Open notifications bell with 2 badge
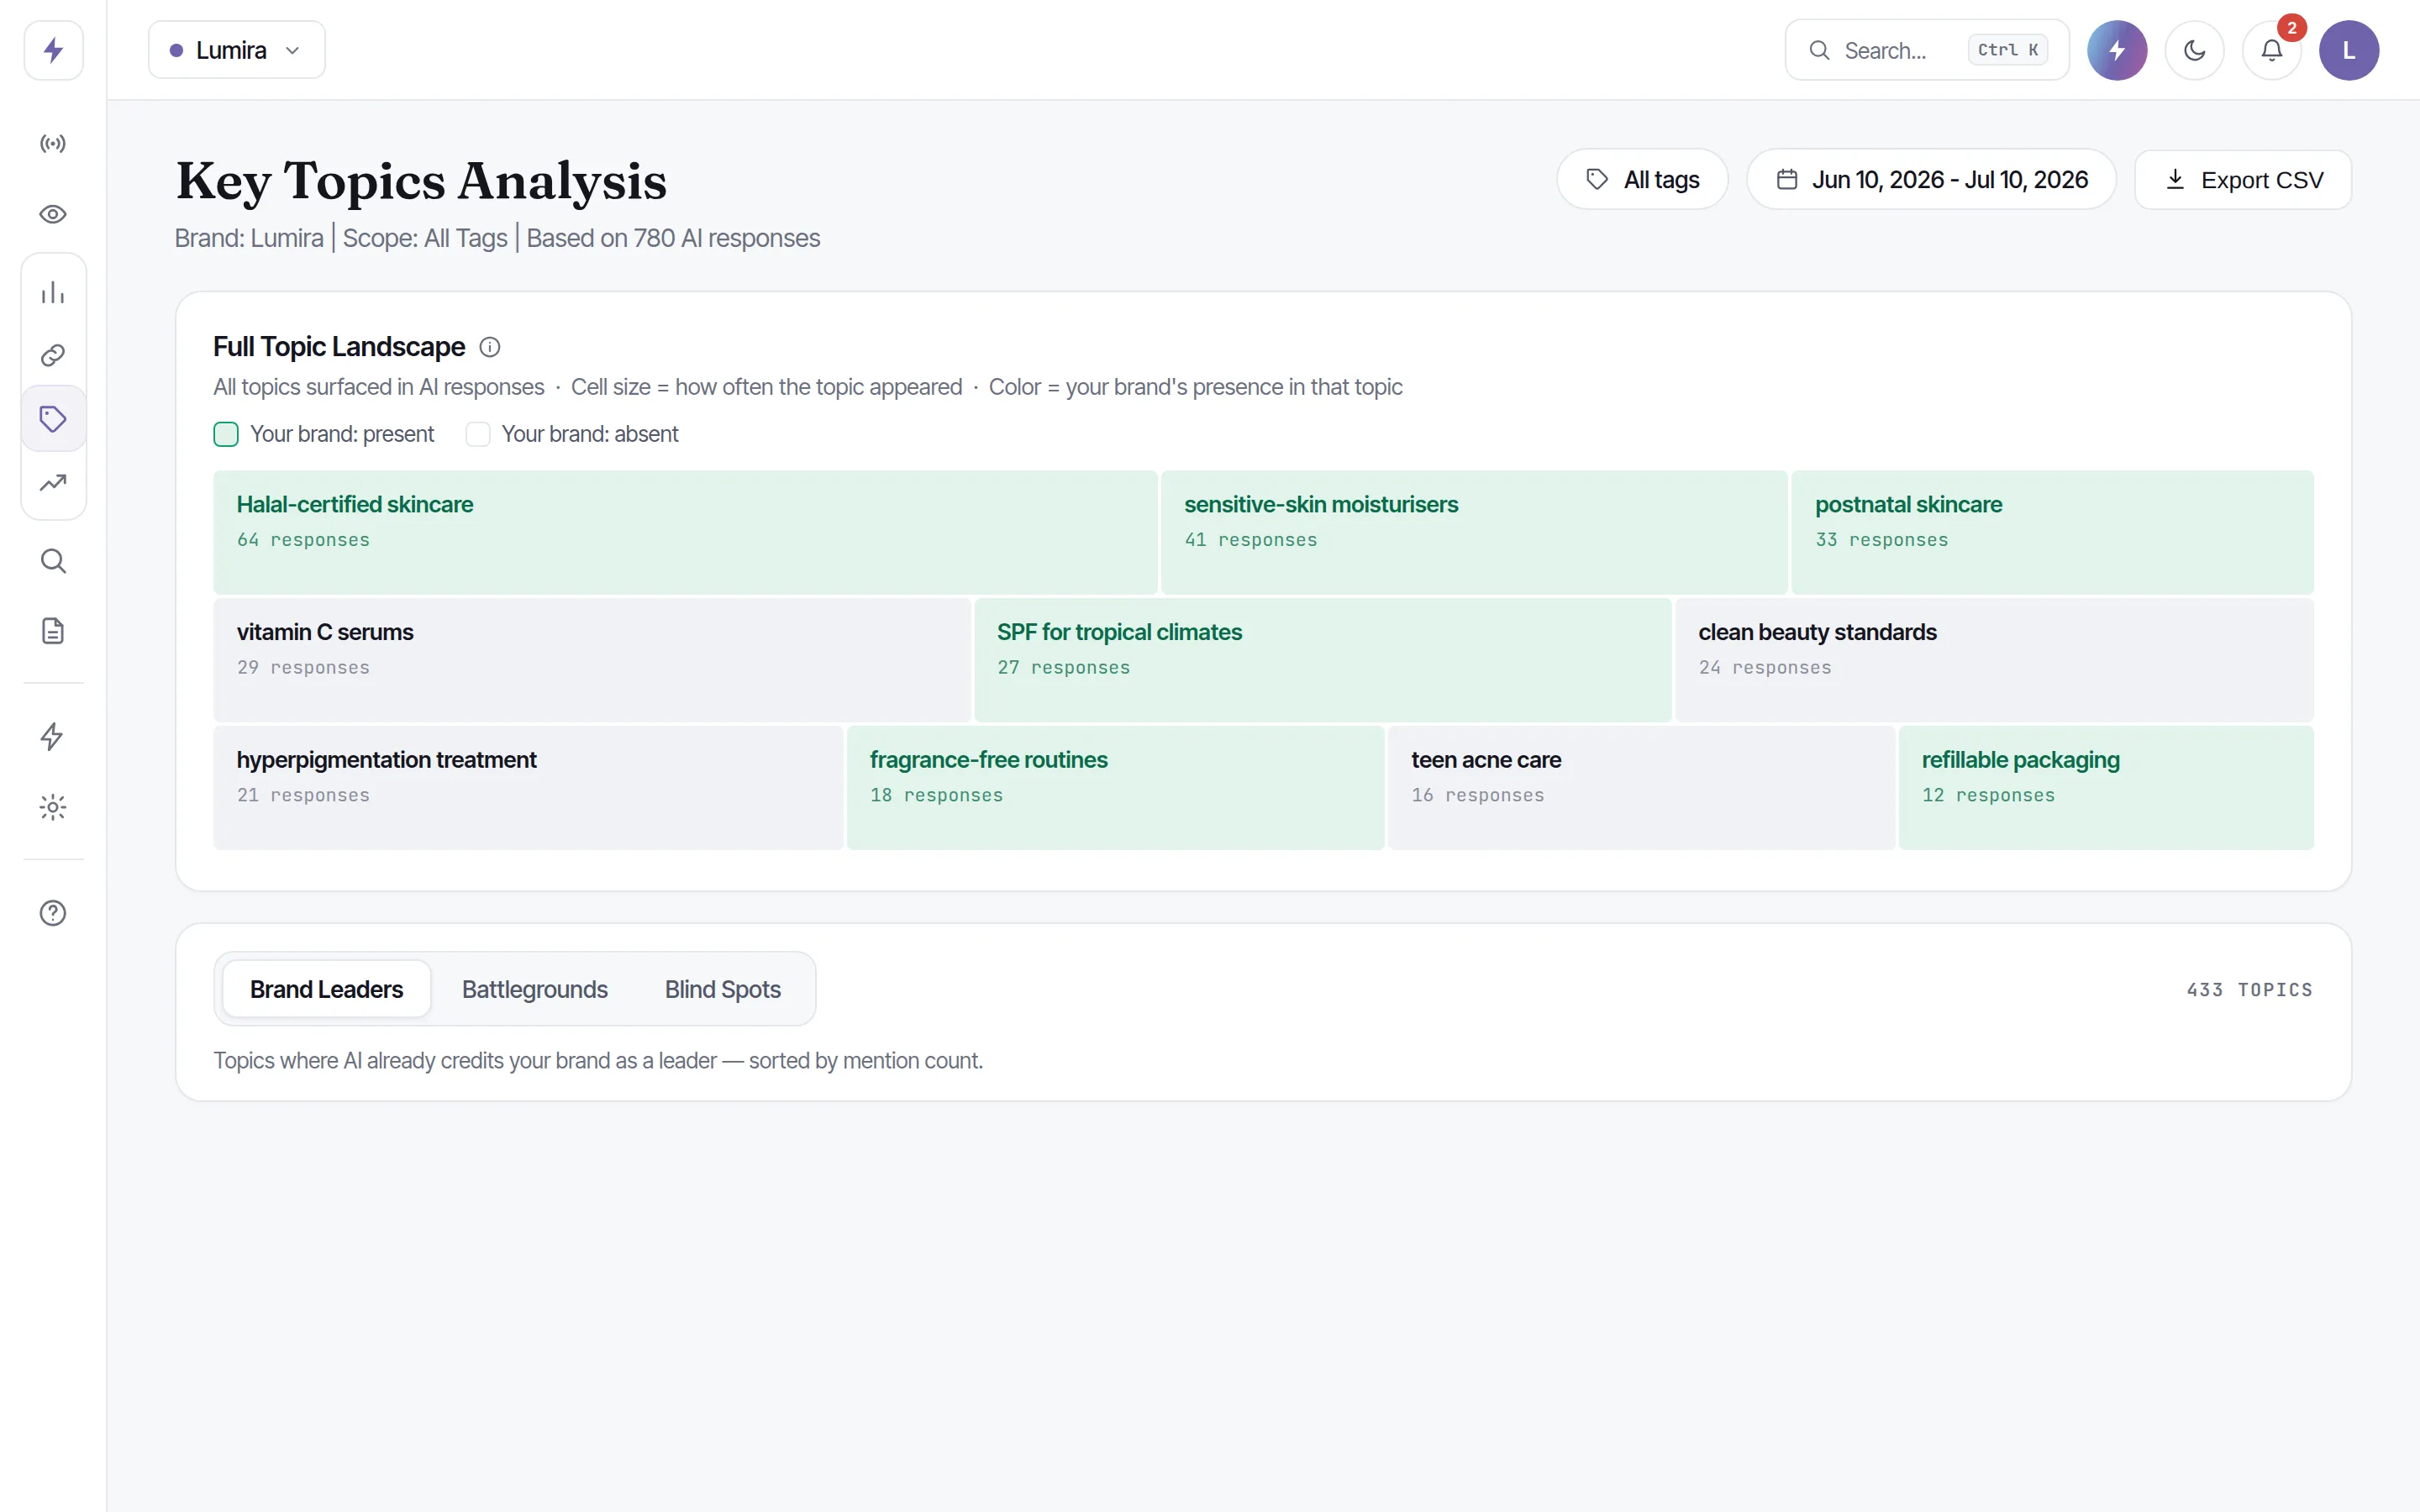The height and width of the screenshot is (1512, 2420). pyautogui.click(x=2272, y=50)
